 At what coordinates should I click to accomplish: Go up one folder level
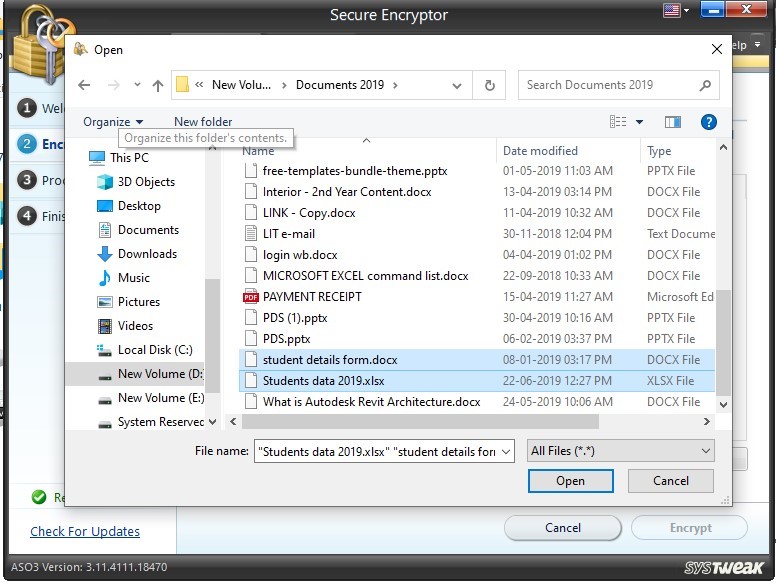click(x=158, y=86)
